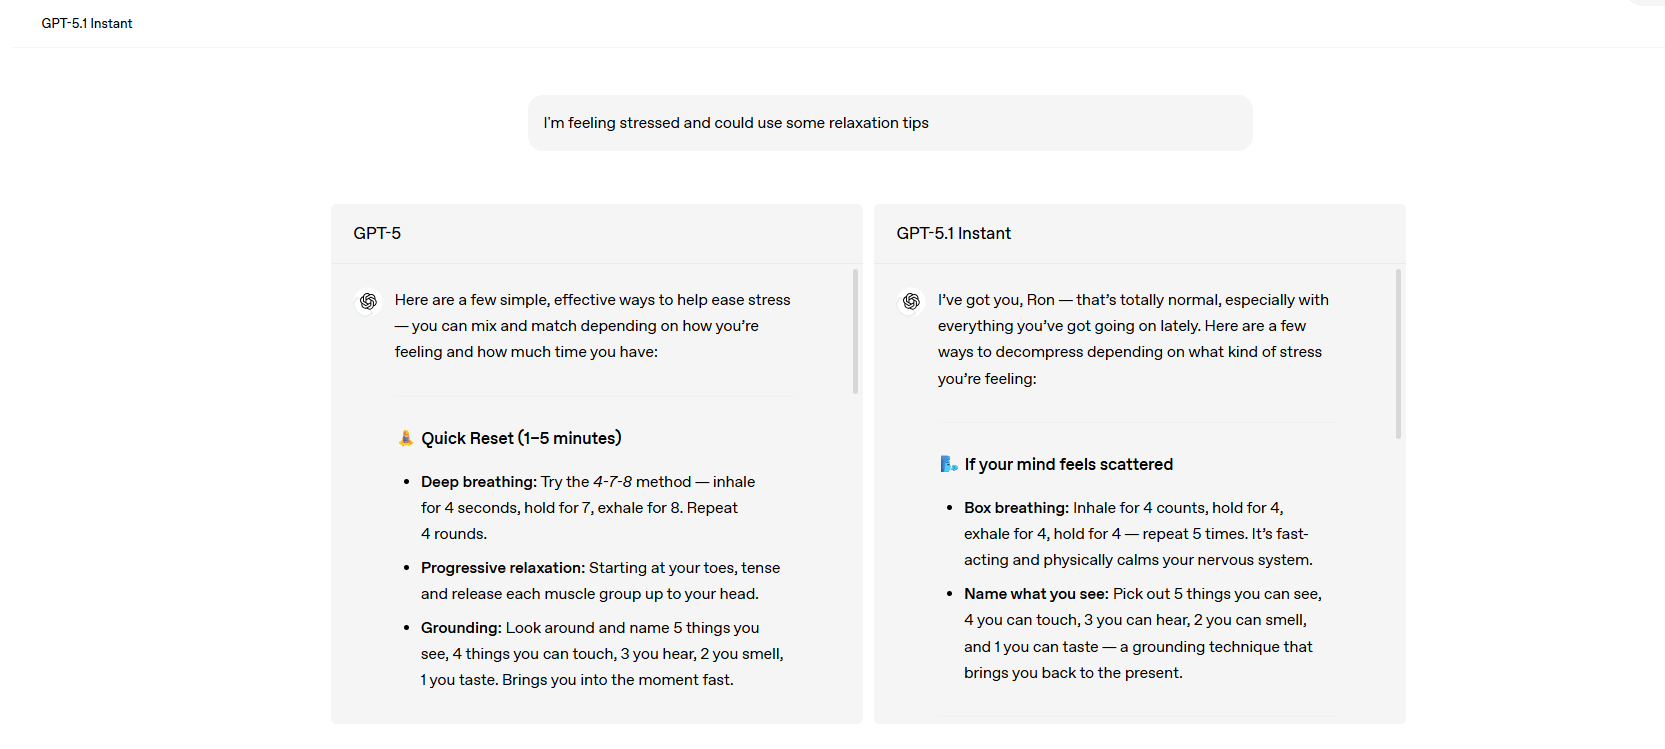This screenshot has width=1665, height=749.
Task: Click the 'Grounding:' bold label
Action: coord(460,628)
